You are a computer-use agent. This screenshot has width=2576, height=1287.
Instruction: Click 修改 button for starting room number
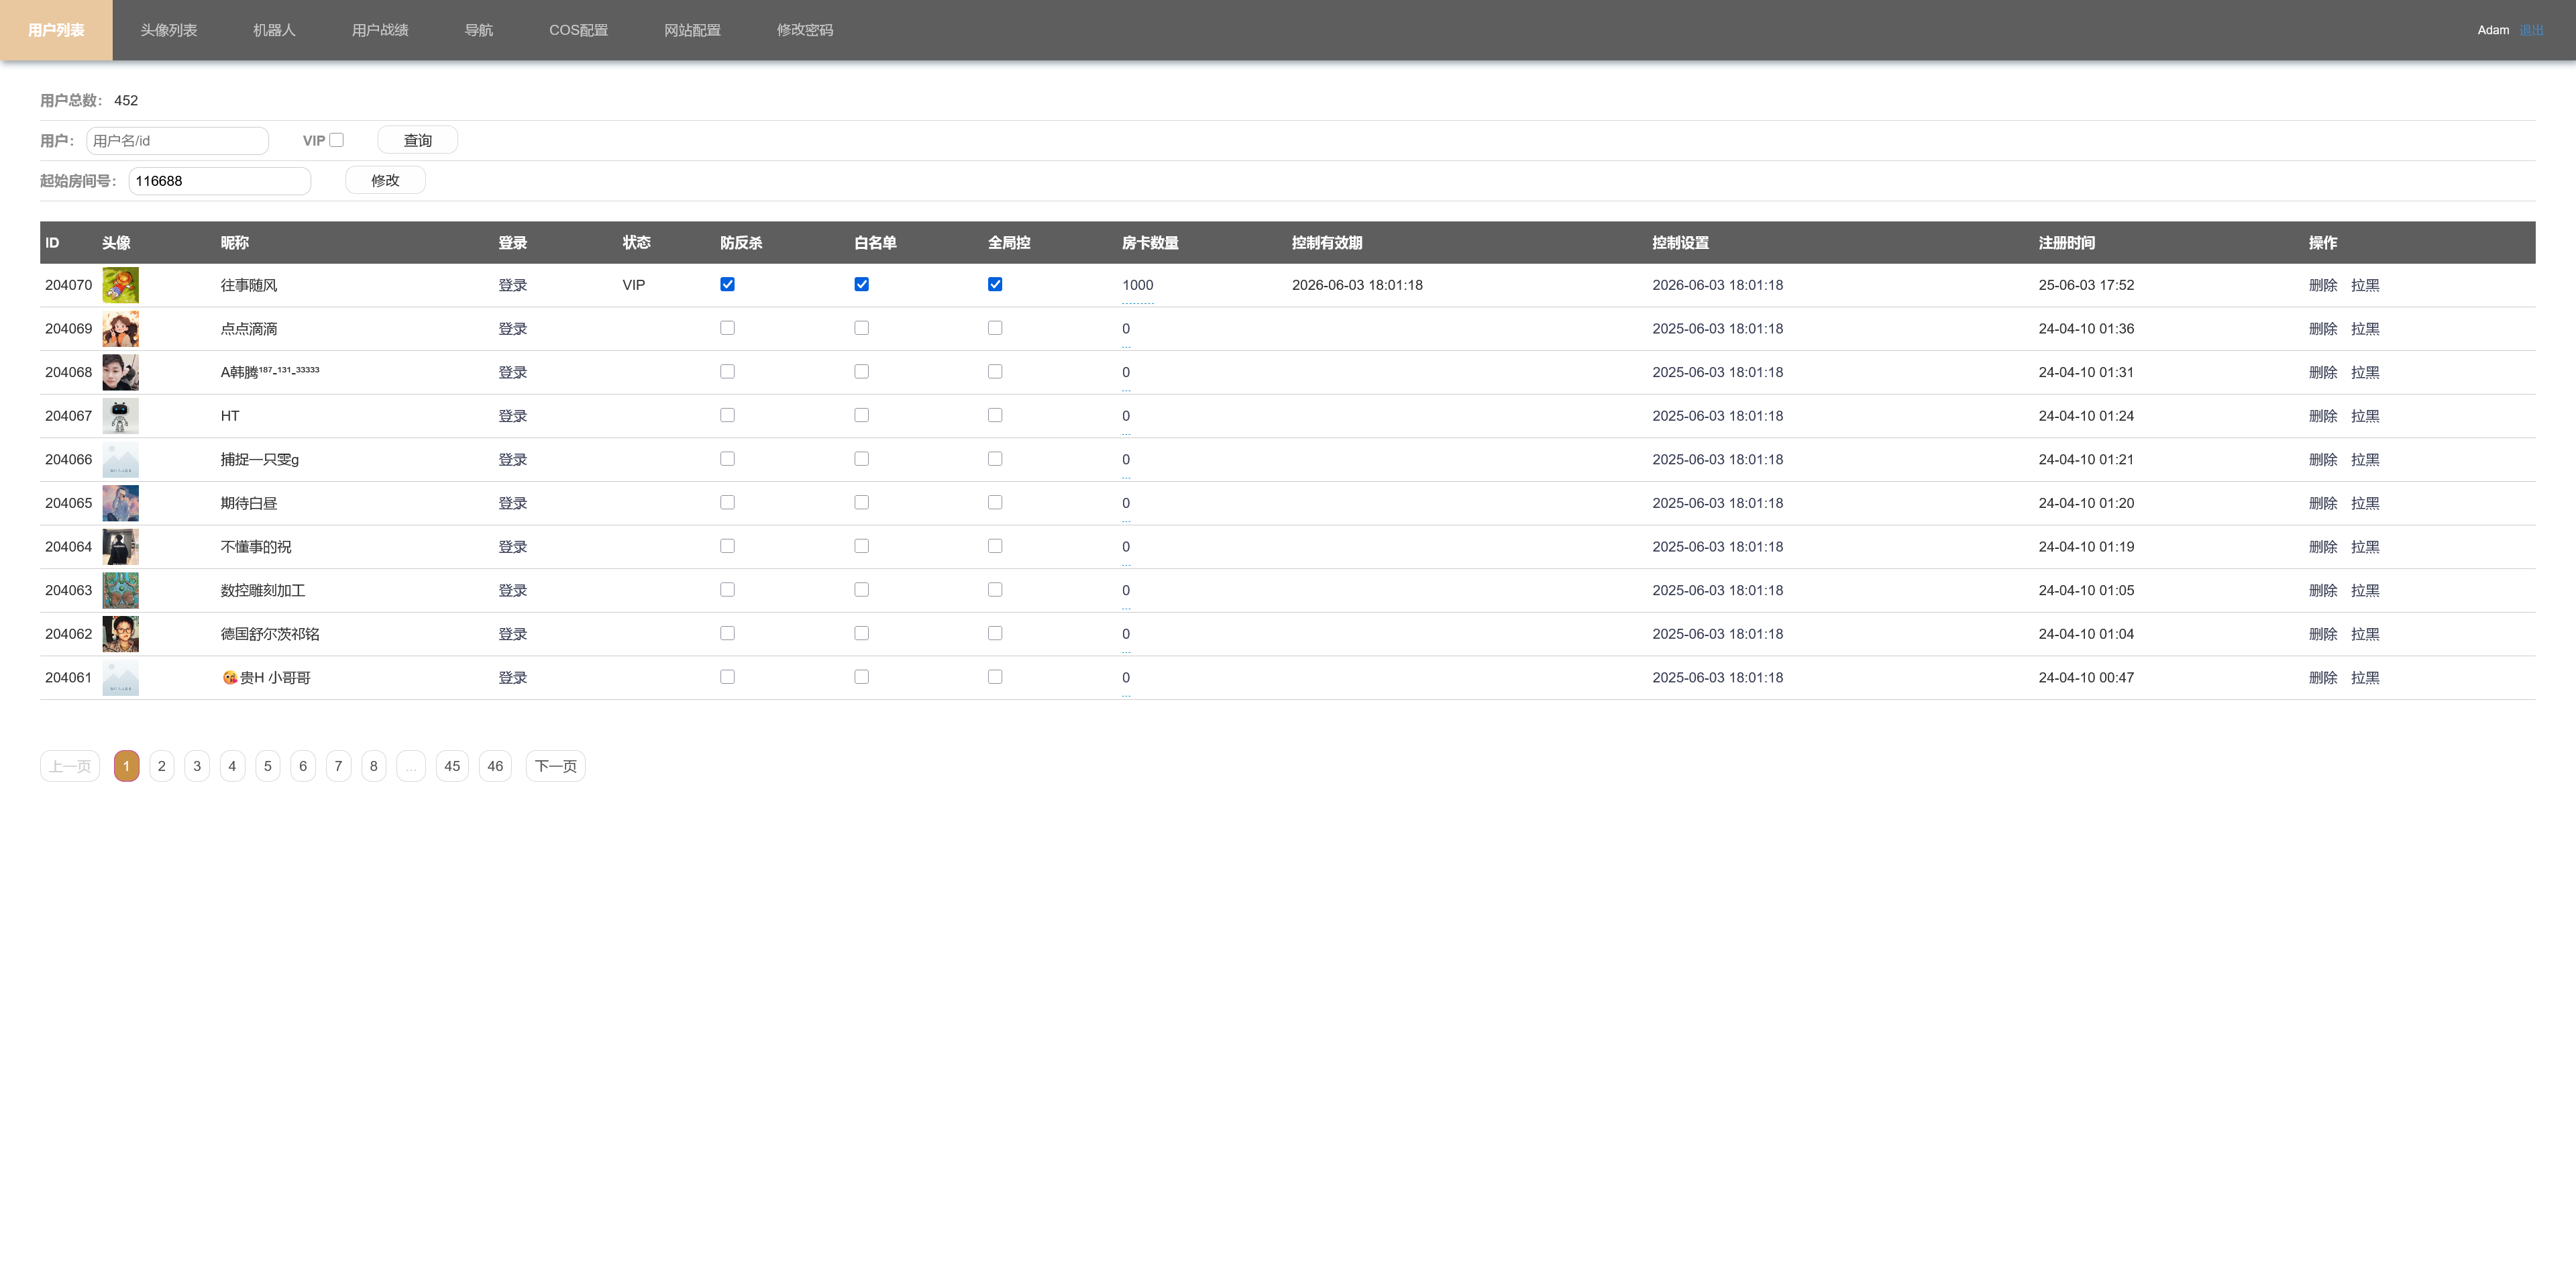coord(385,180)
